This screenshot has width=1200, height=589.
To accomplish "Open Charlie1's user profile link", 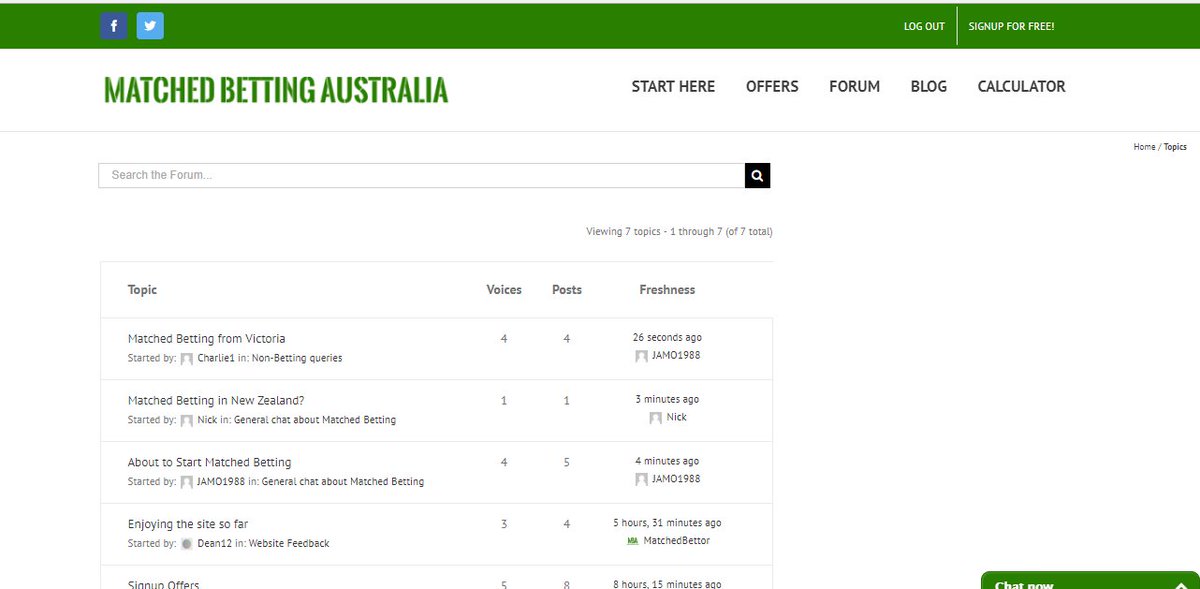I will coord(215,358).
